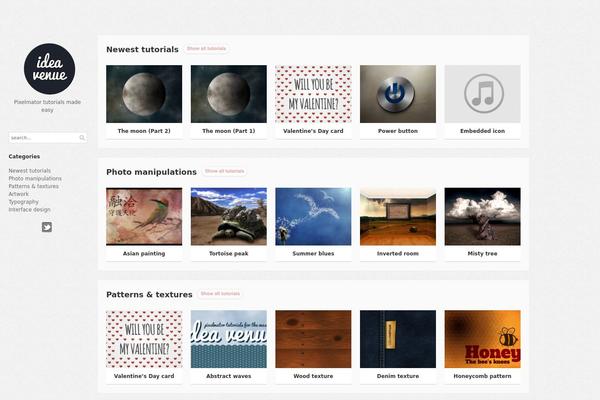Open Inverted room thumbnail
600x400 pixels.
(398, 216)
